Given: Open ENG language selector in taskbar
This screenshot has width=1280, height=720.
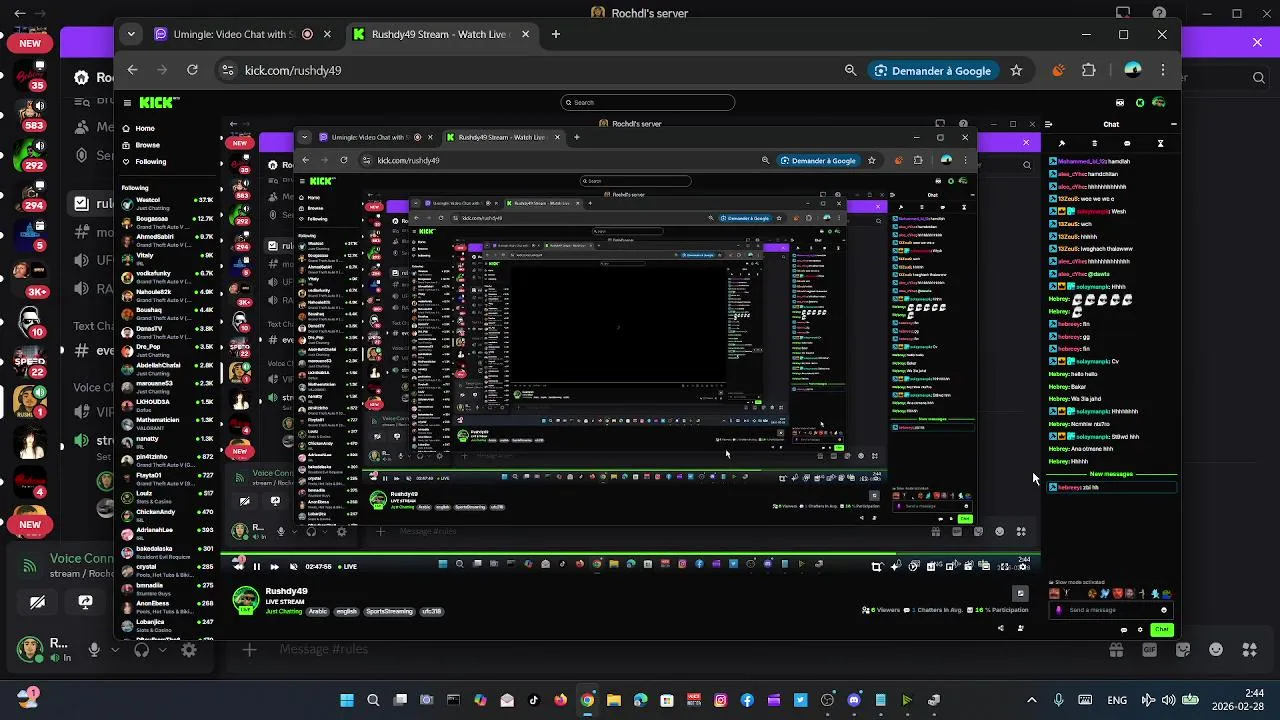Looking at the screenshot, I should pyautogui.click(x=1117, y=700).
